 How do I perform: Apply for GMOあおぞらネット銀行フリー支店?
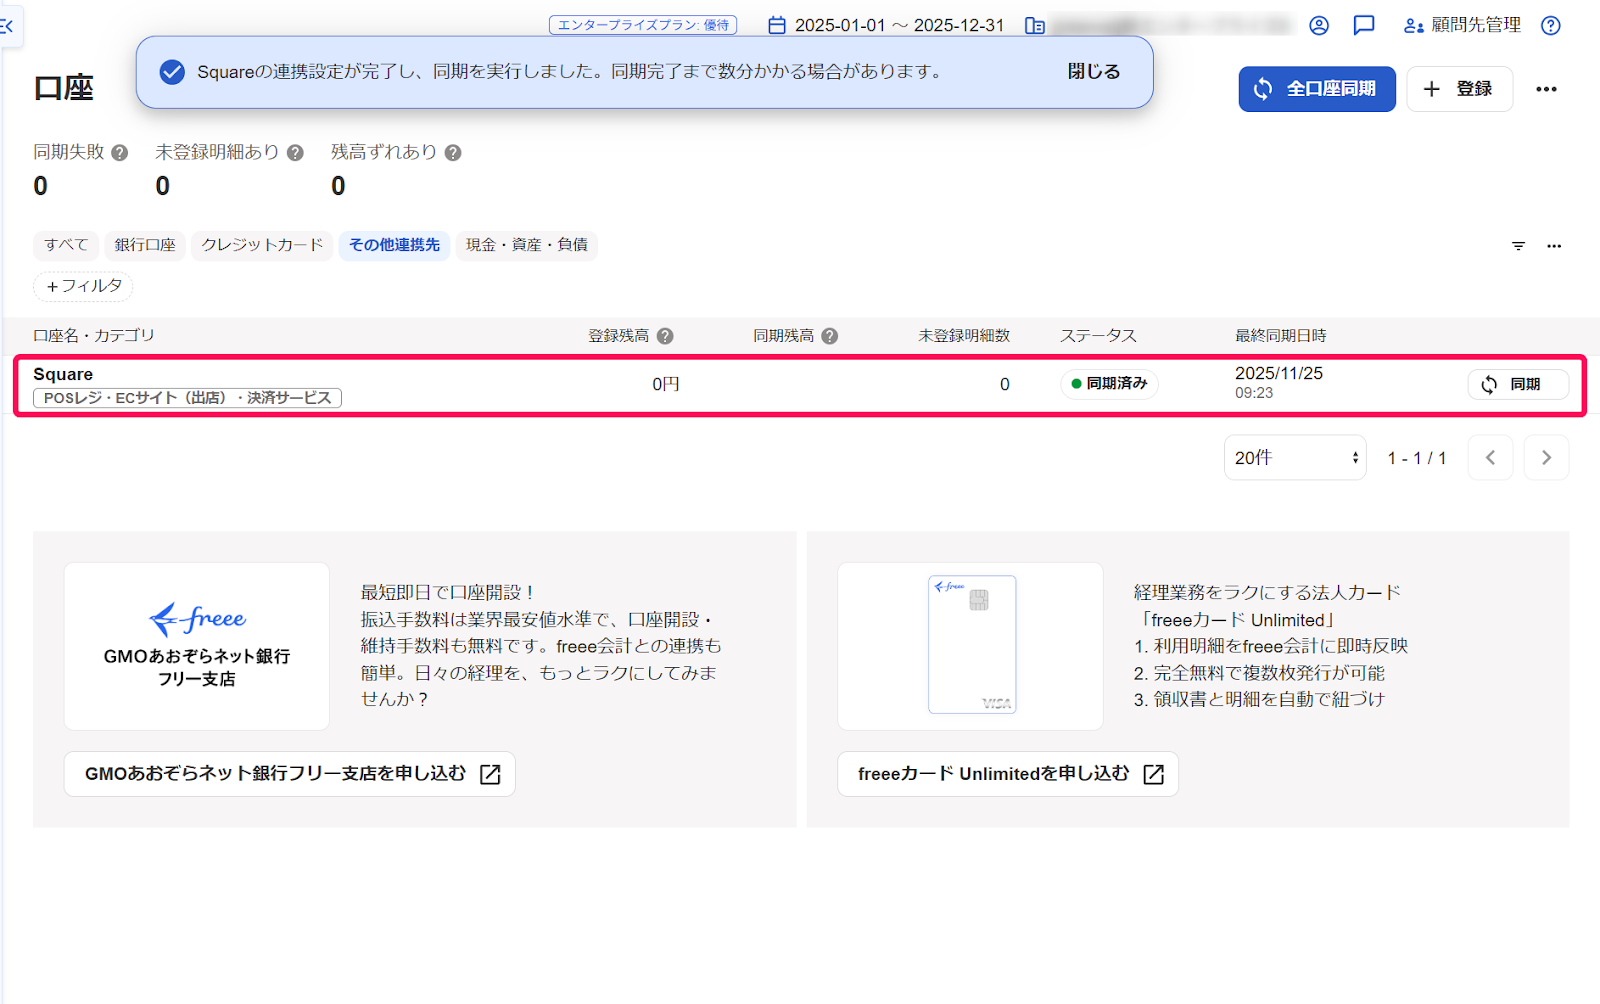pos(290,774)
